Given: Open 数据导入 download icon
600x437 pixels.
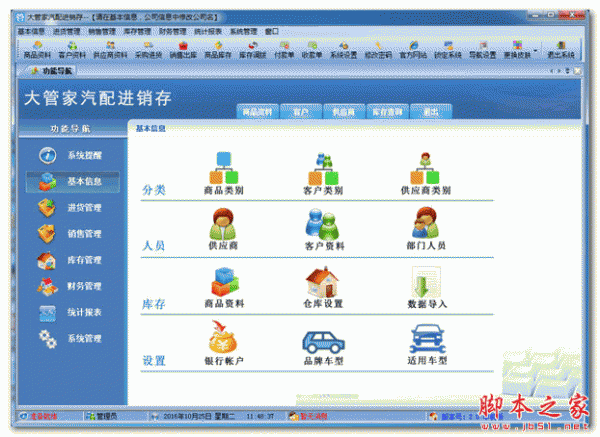Looking at the screenshot, I should (x=427, y=287).
